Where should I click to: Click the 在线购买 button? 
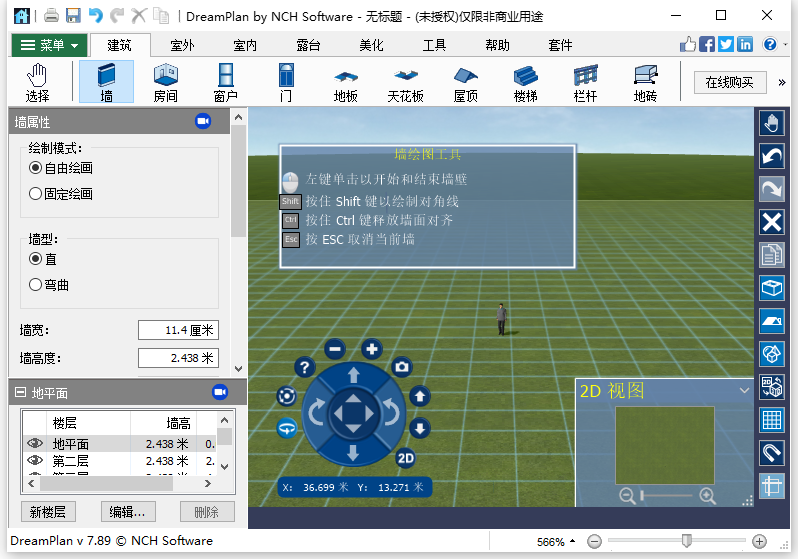(730, 82)
